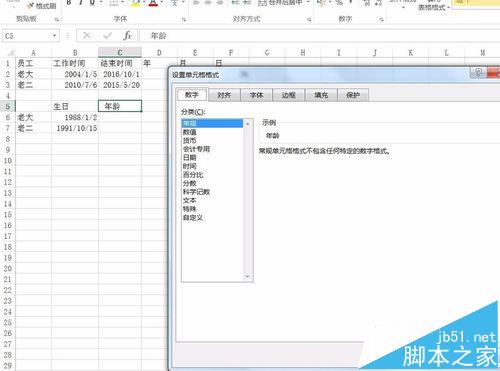Viewport: 500px width, 371px height.
Task: Click the percent style icon
Action: pos(339,3)
